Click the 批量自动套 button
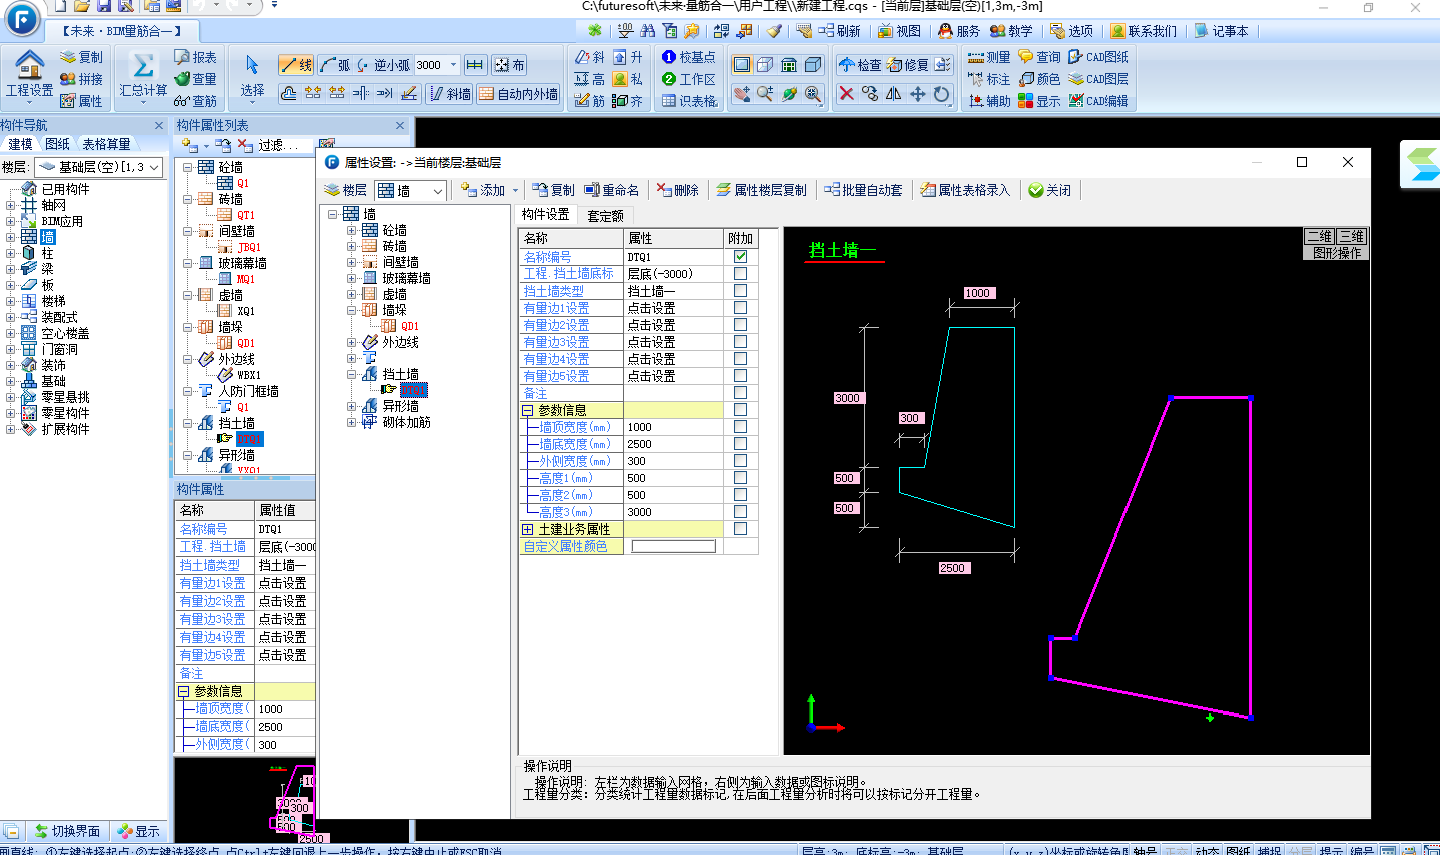 863,190
